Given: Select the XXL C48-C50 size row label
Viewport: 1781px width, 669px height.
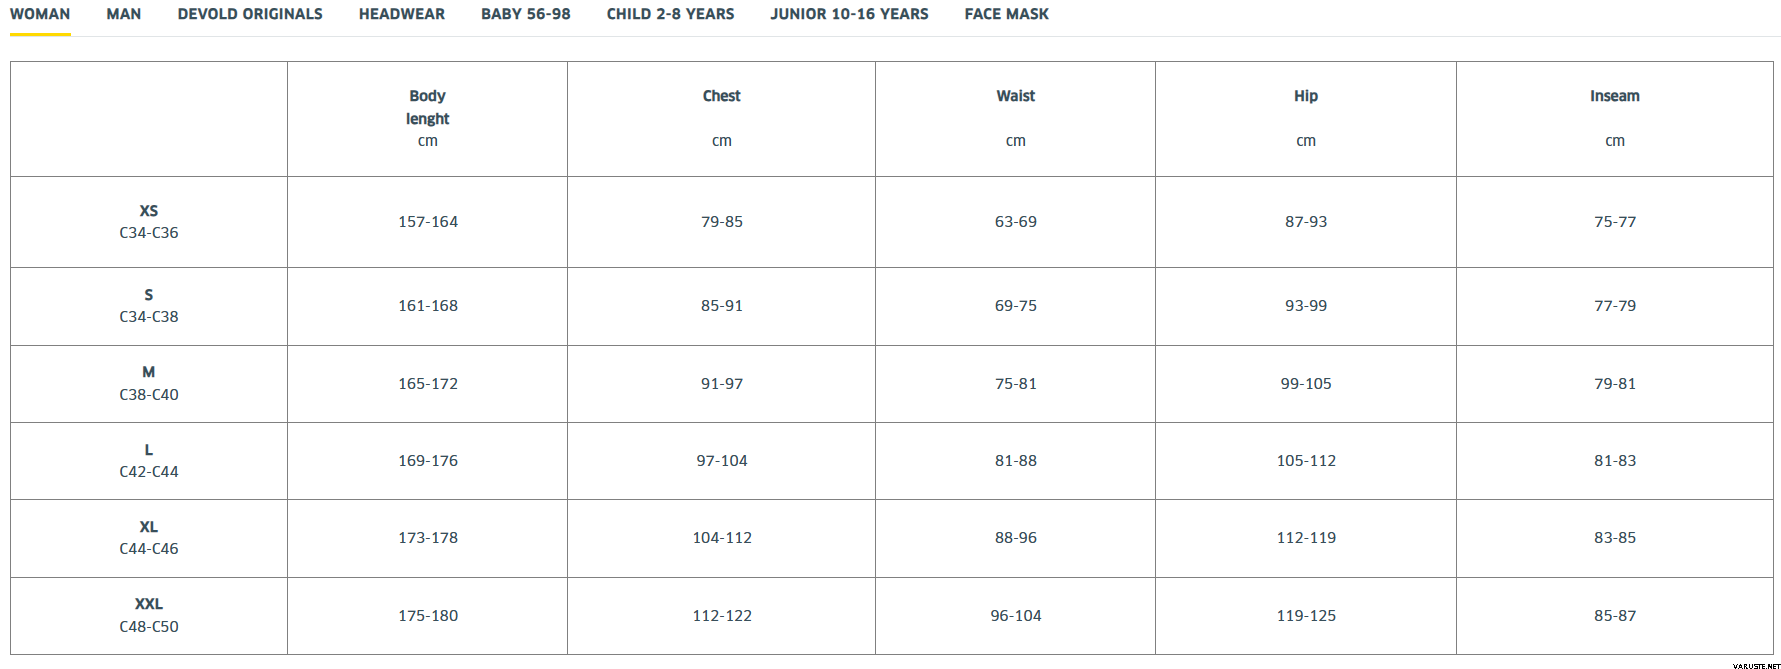Looking at the screenshot, I should coord(149,615).
